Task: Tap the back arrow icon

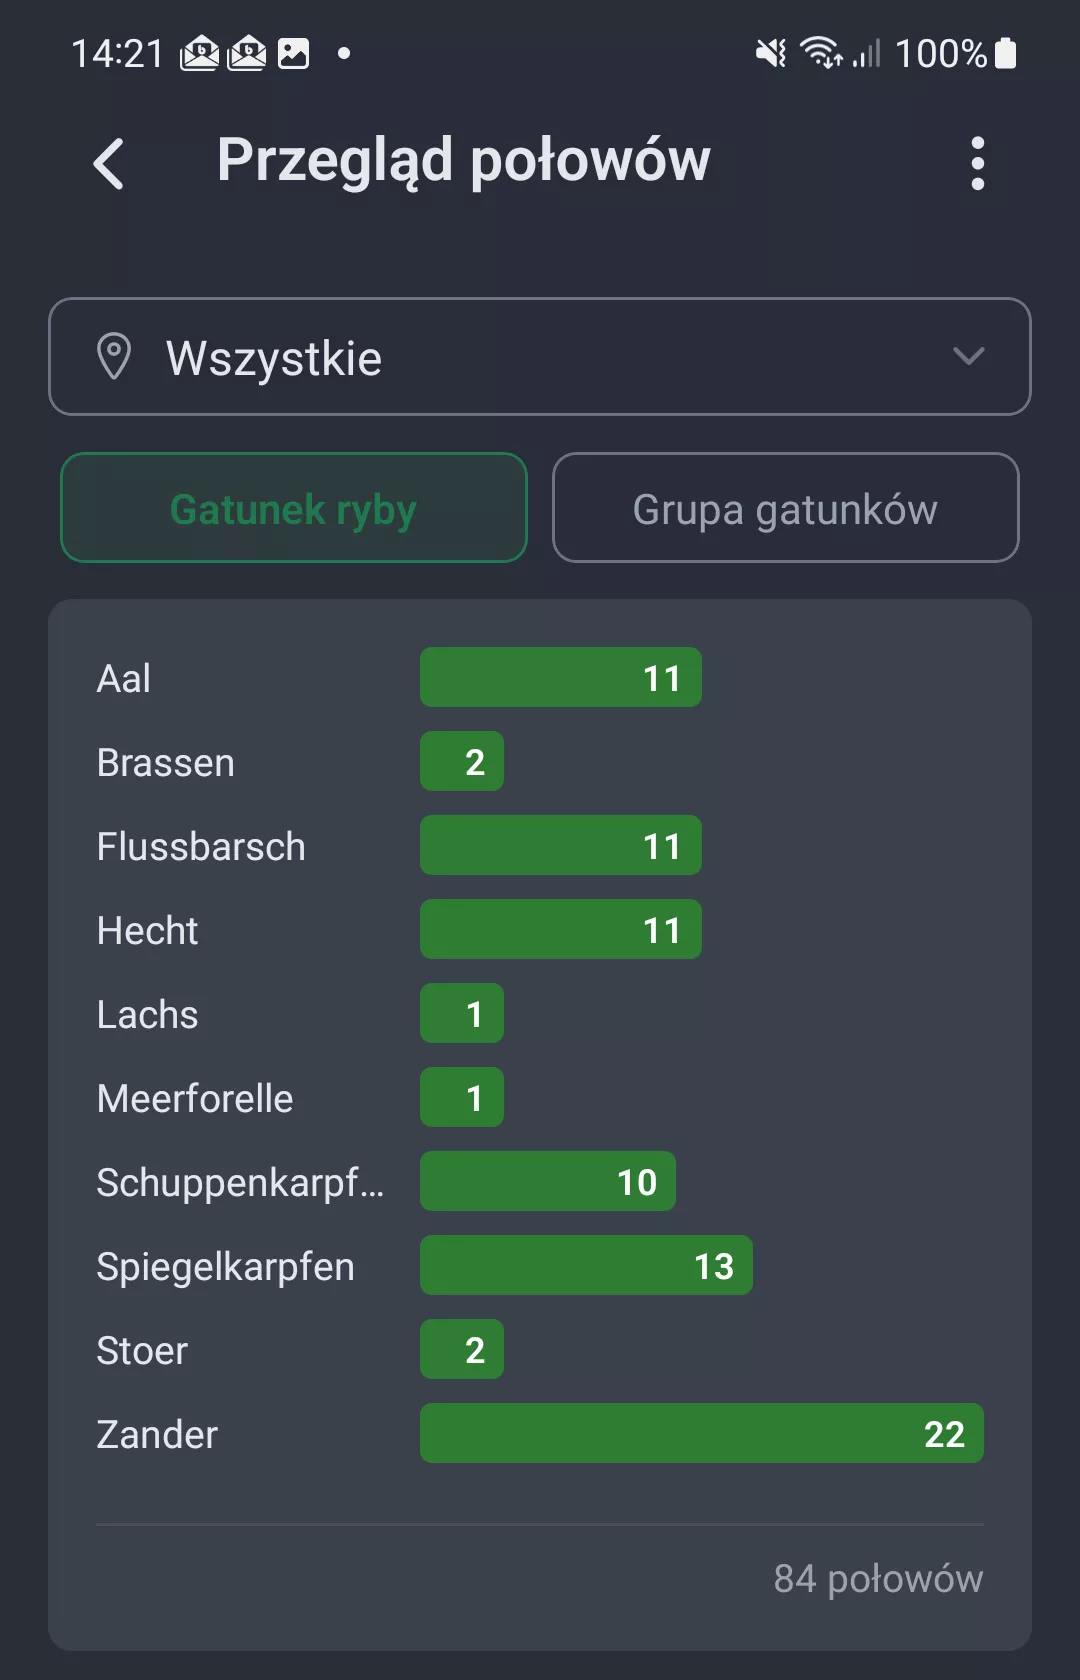Action: pos(108,163)
